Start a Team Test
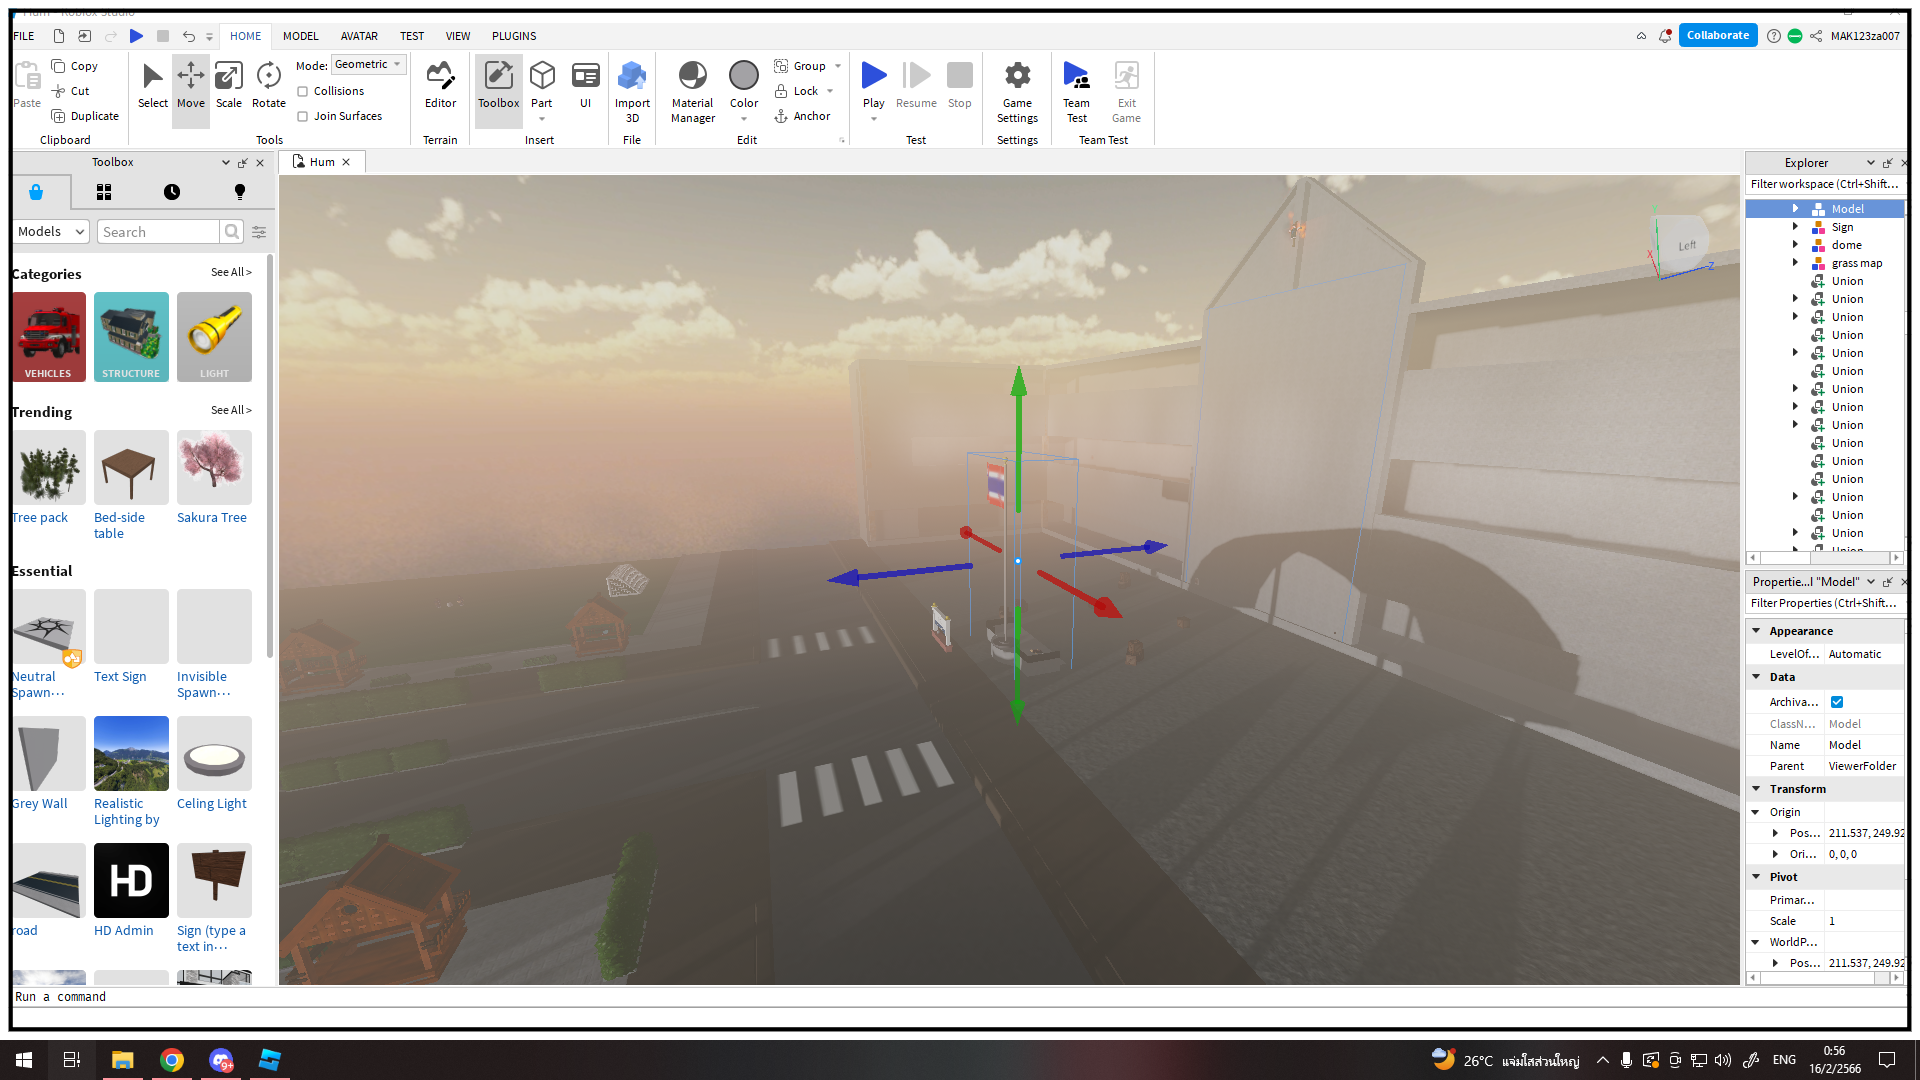 point(1076,92)
